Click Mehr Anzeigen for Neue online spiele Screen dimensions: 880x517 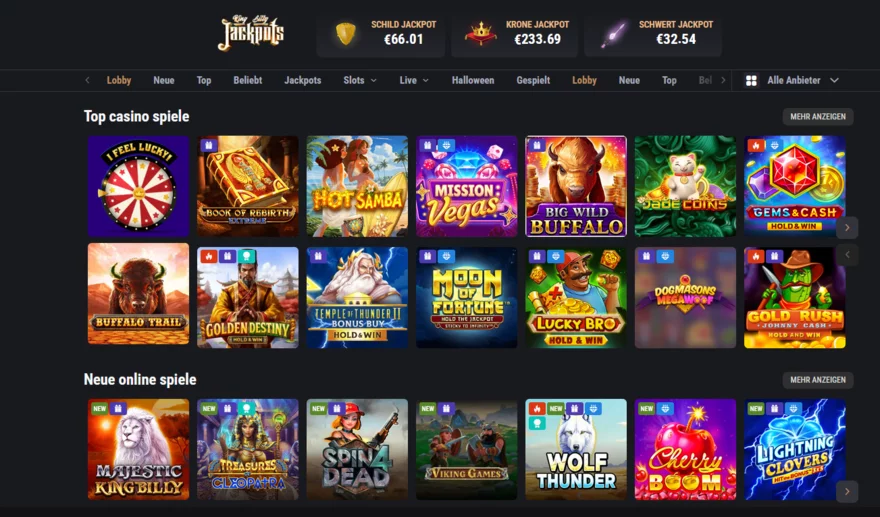pos(818,380)
